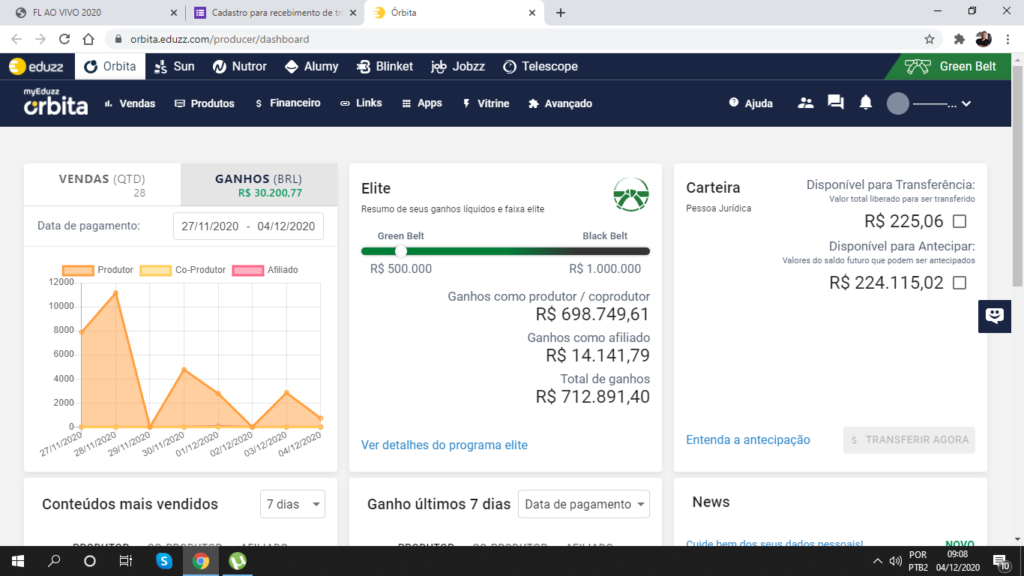The height and width of the screenshot is (576, 1024).
Task: Go back in browser history
Action: [x=16, y=39]
